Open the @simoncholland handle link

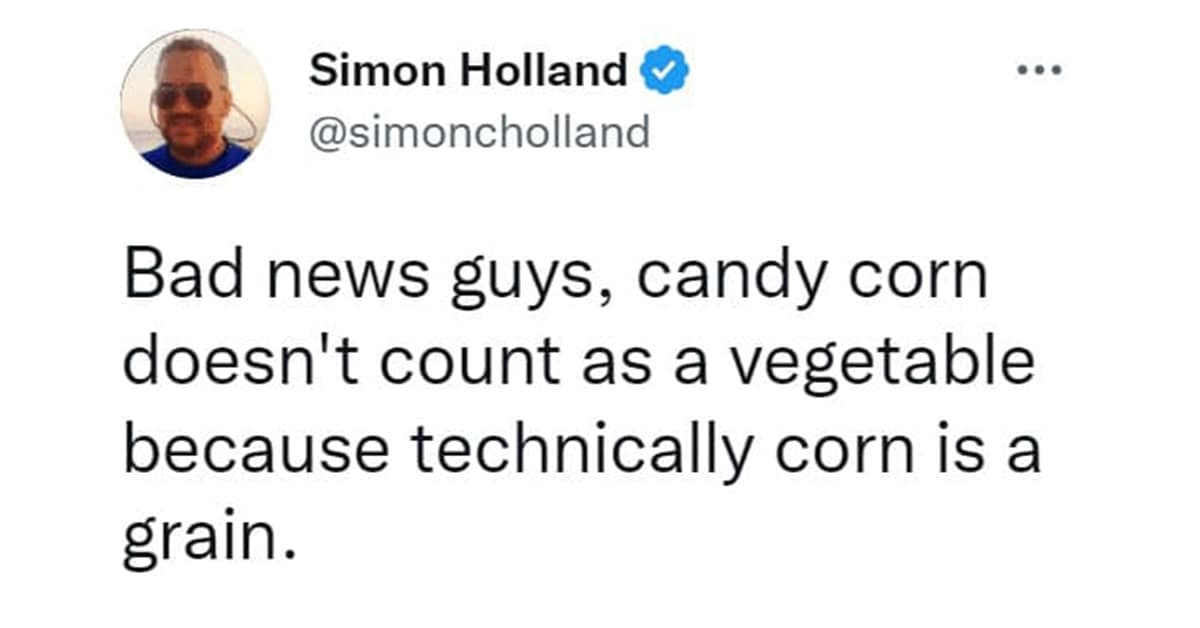pyautogui.click(x=479, y=131)
